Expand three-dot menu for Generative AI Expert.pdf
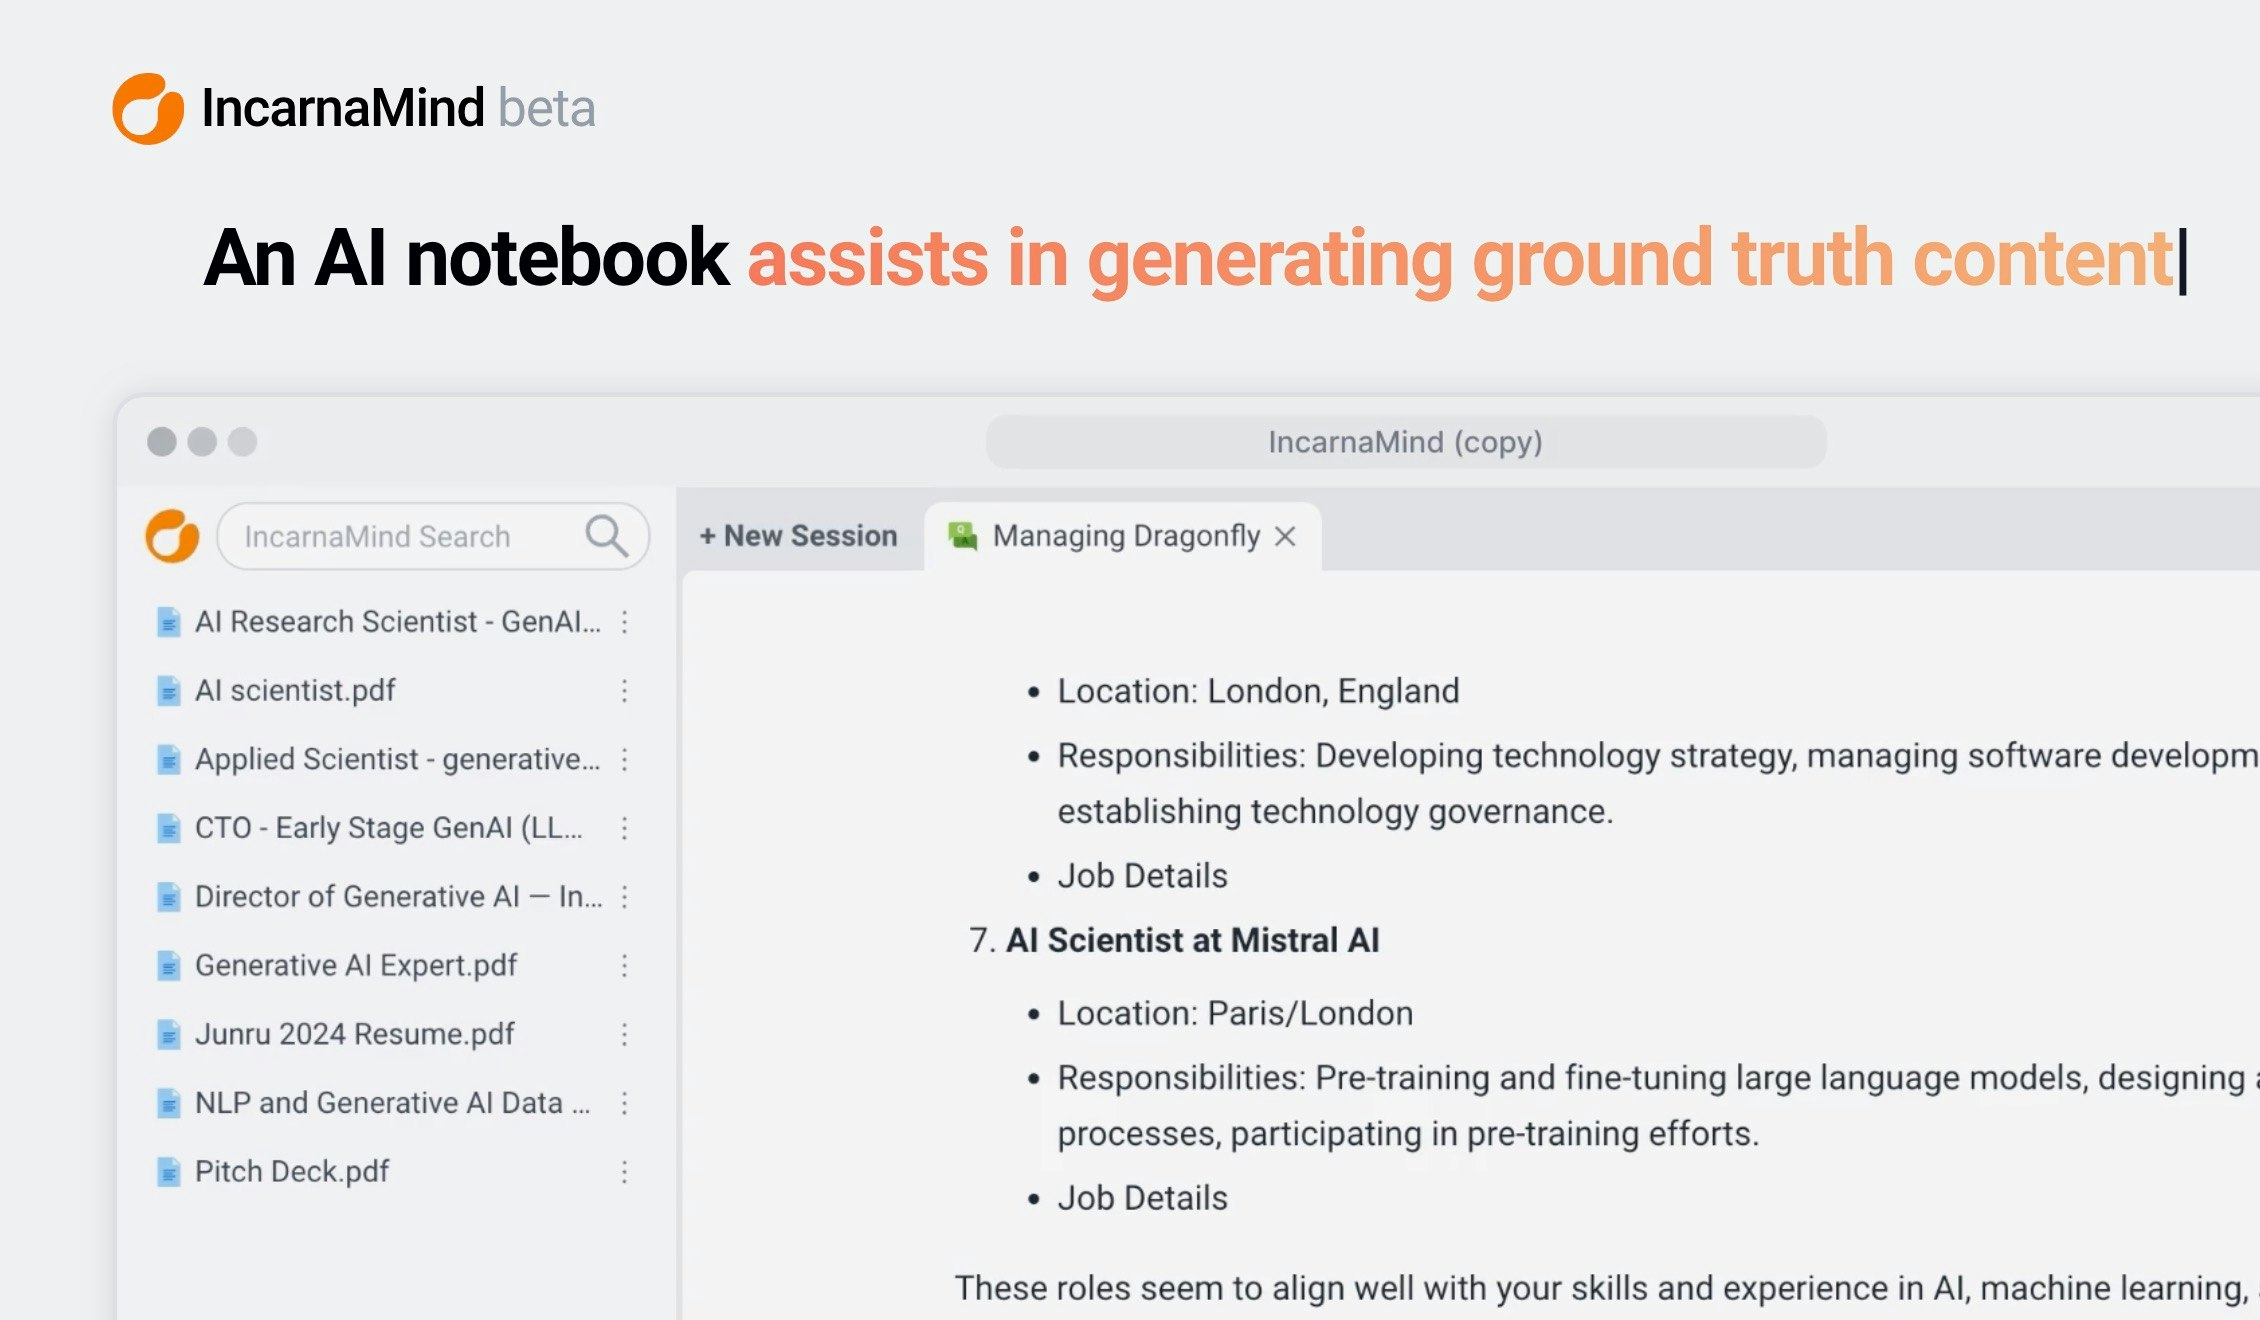 click(624, 966)
